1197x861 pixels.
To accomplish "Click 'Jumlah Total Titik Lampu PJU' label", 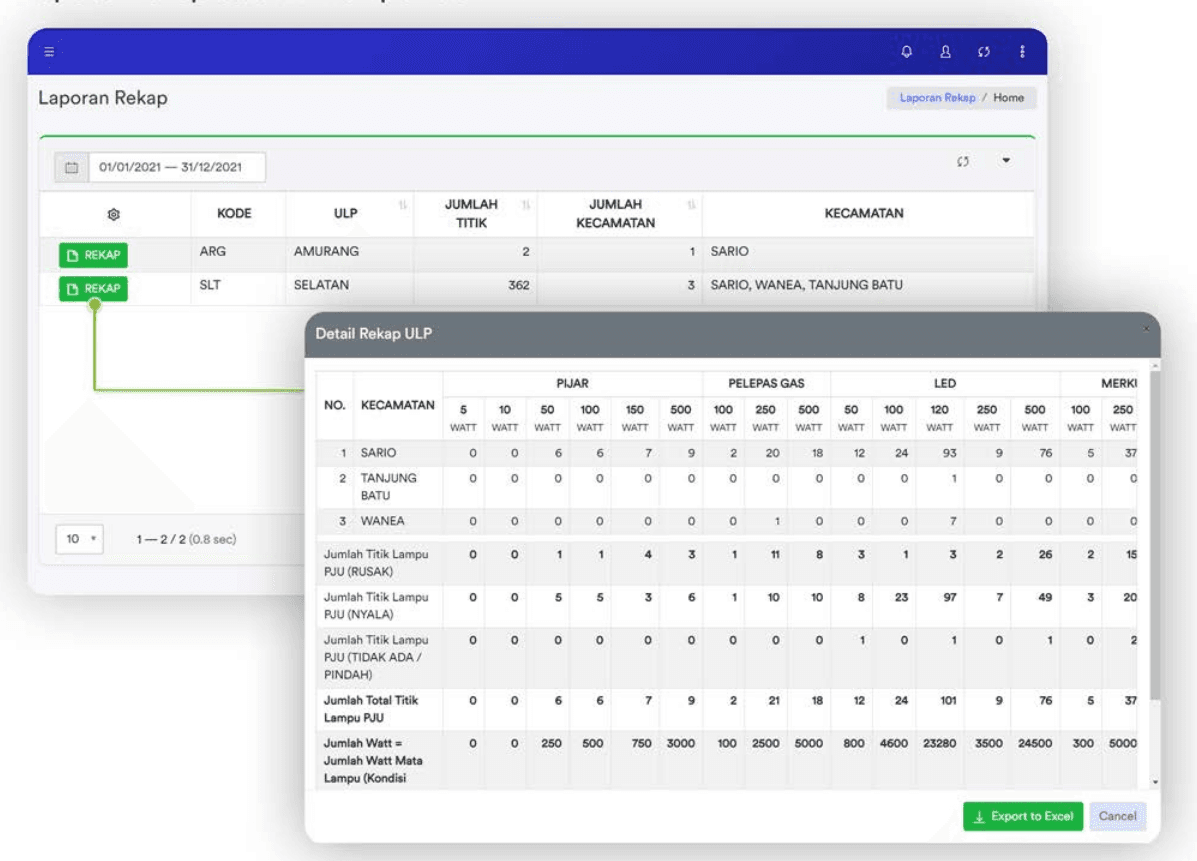I will (x=371, y=709).
